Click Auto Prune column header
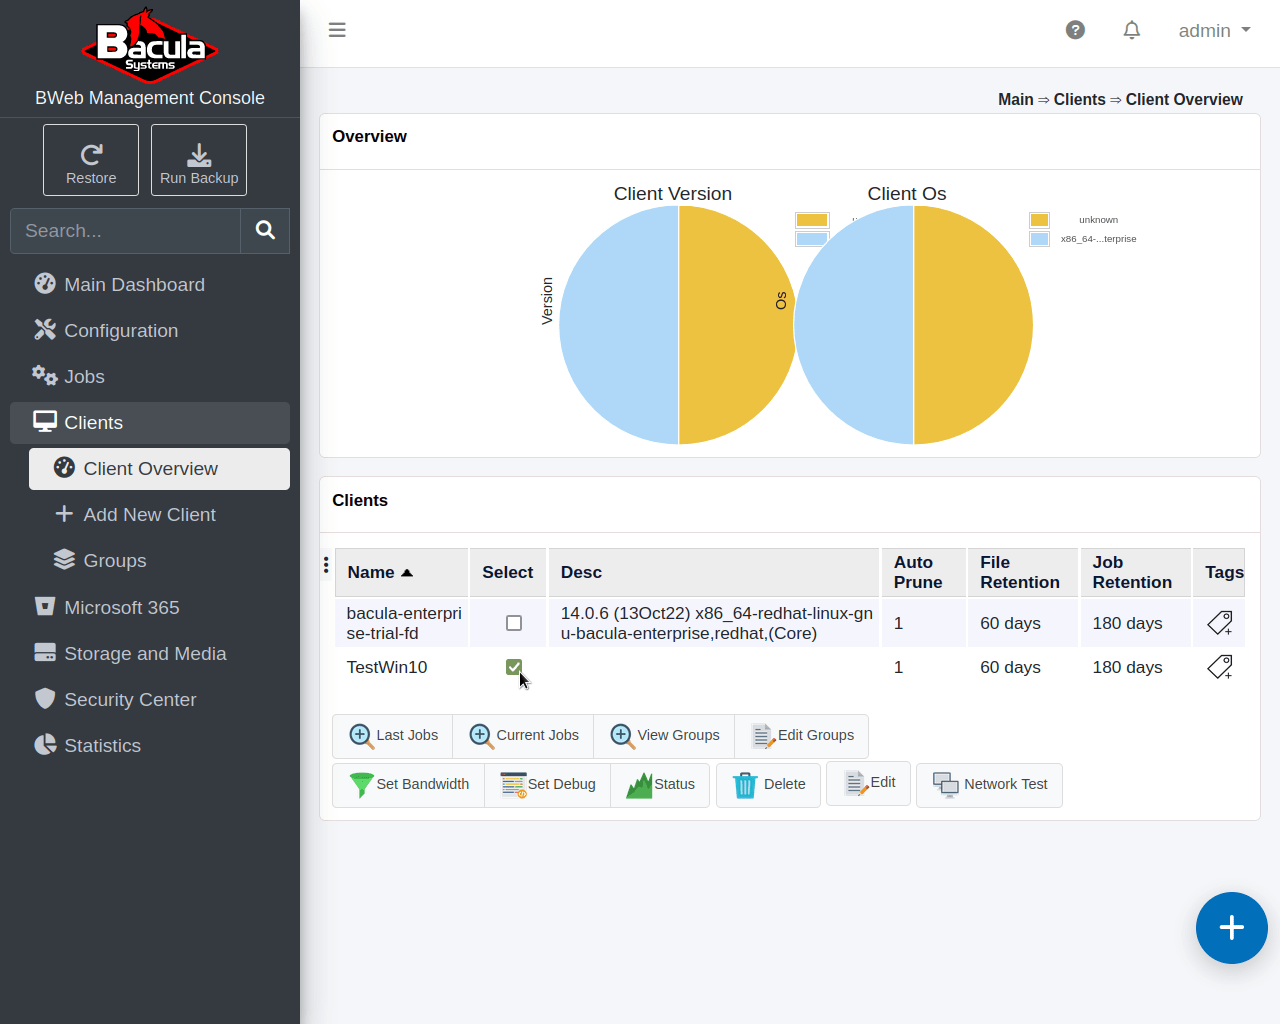 924,572
